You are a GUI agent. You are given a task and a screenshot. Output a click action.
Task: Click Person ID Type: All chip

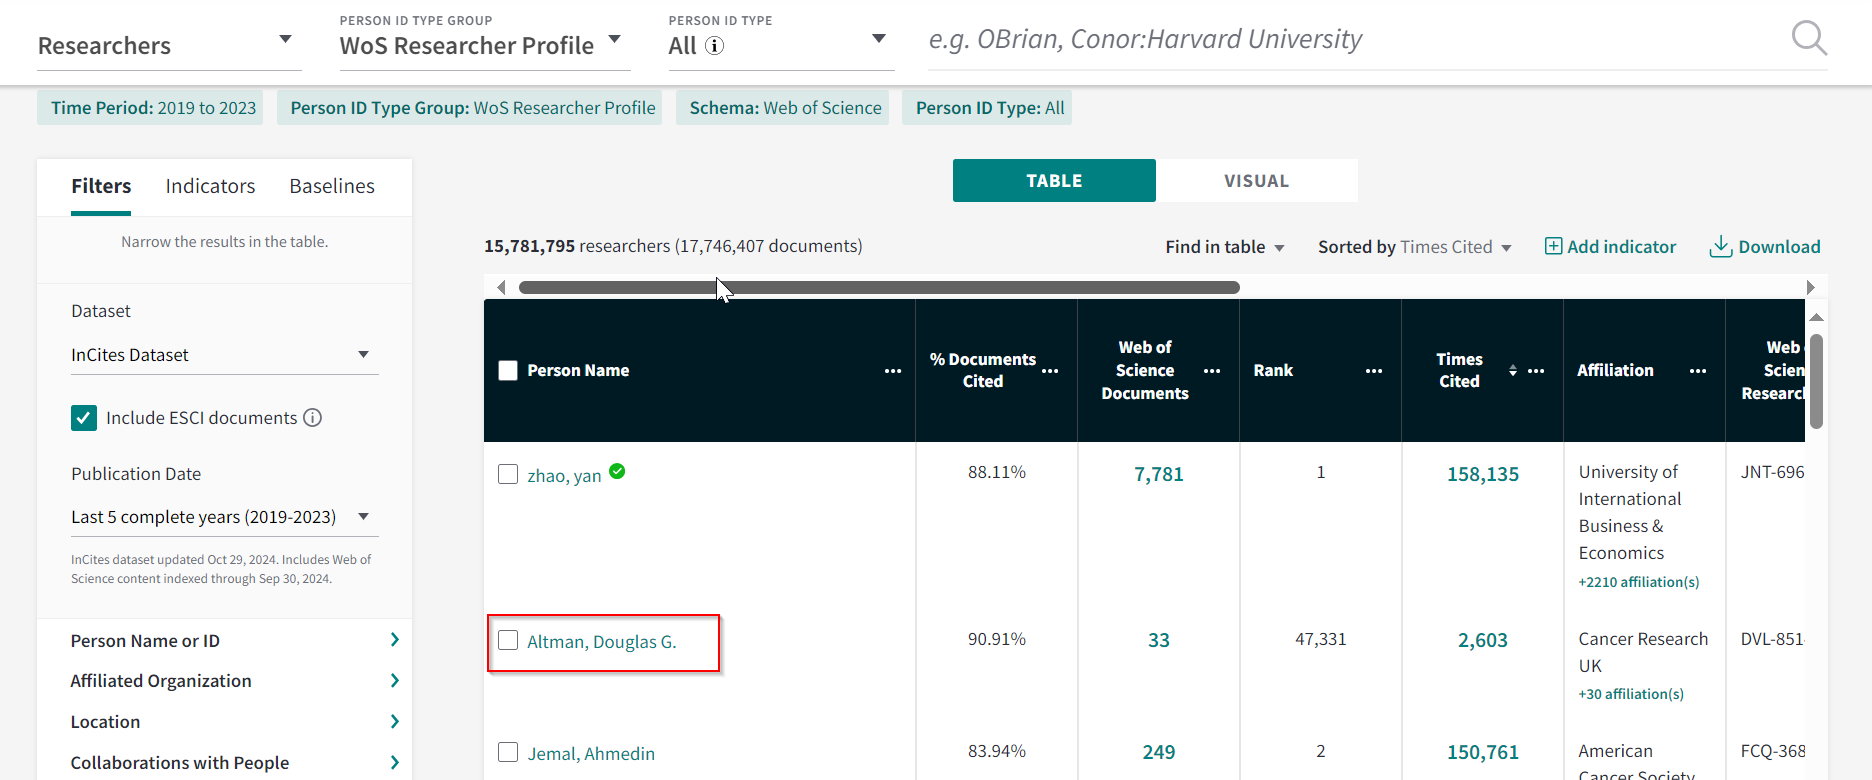[x=987, y=108]
